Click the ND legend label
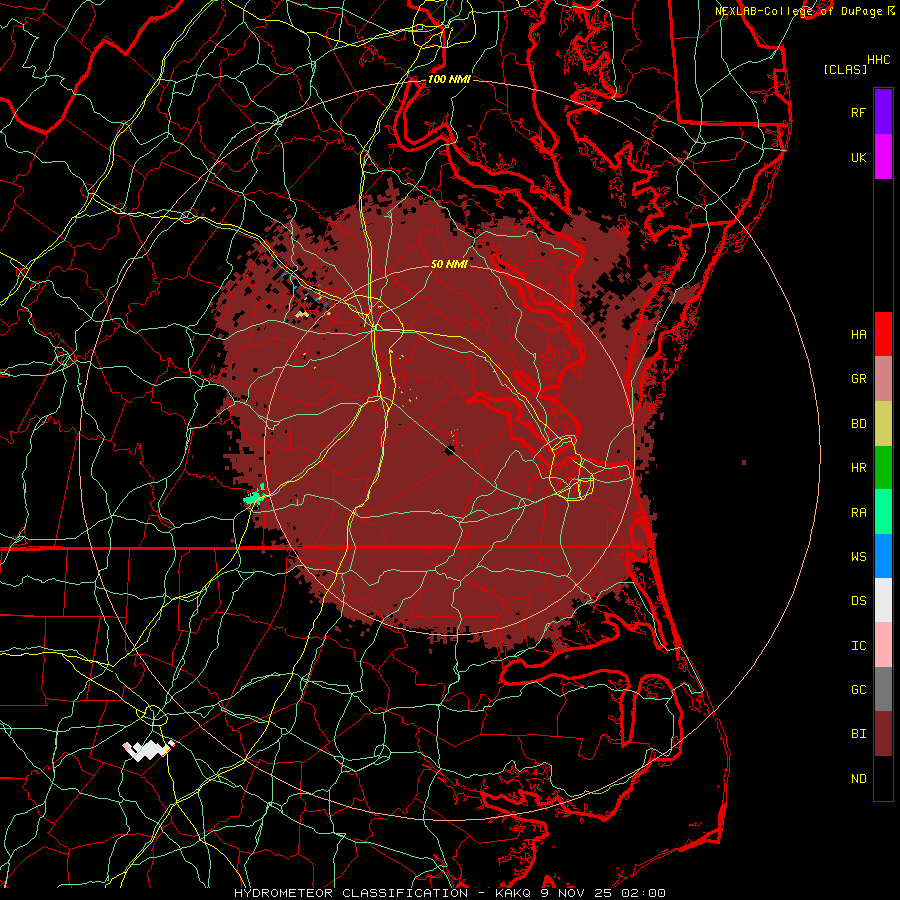900x900 pixels. pos(858,779)
